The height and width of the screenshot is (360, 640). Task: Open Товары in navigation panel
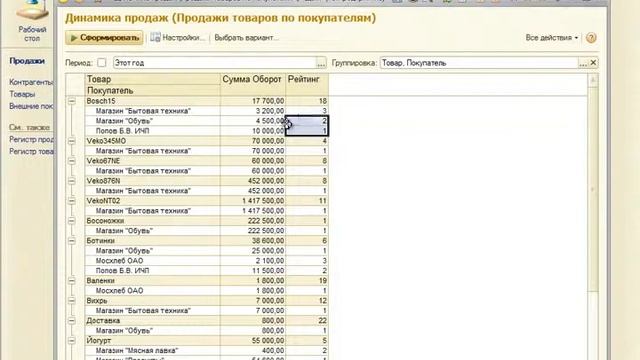click(x=22, y=94)
